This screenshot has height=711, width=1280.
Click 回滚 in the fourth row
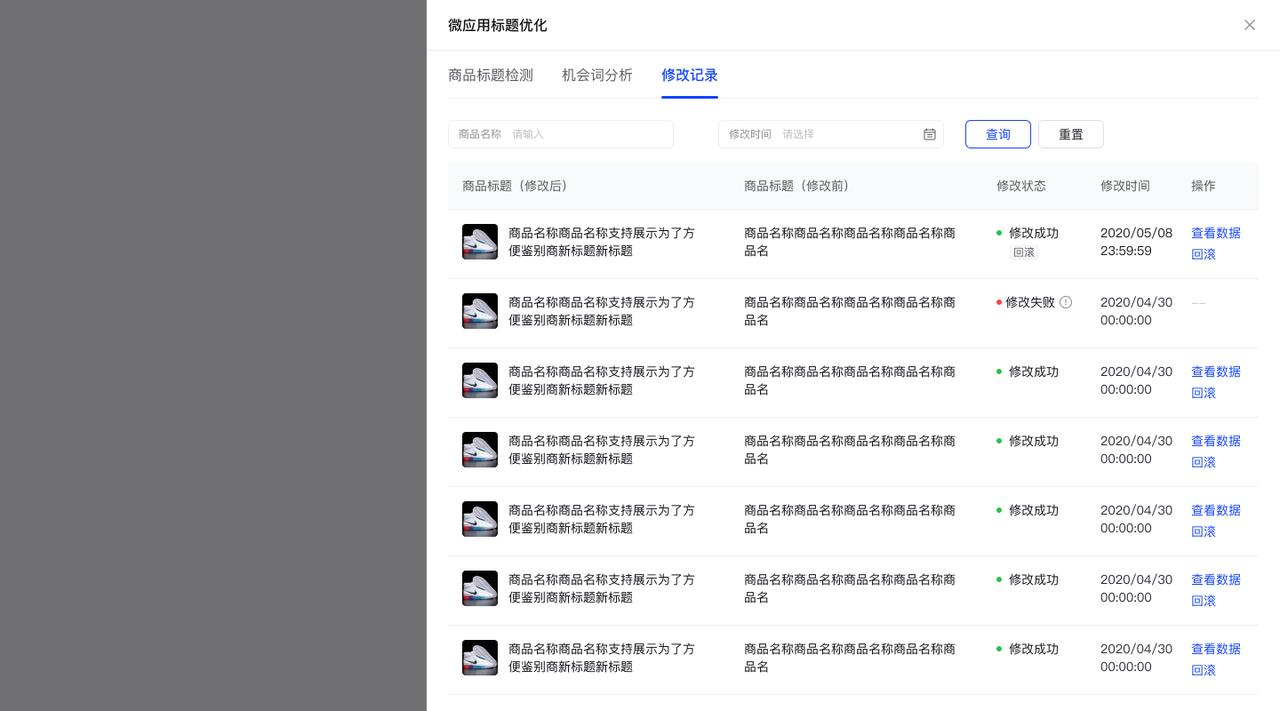[x=1203, y=462]
